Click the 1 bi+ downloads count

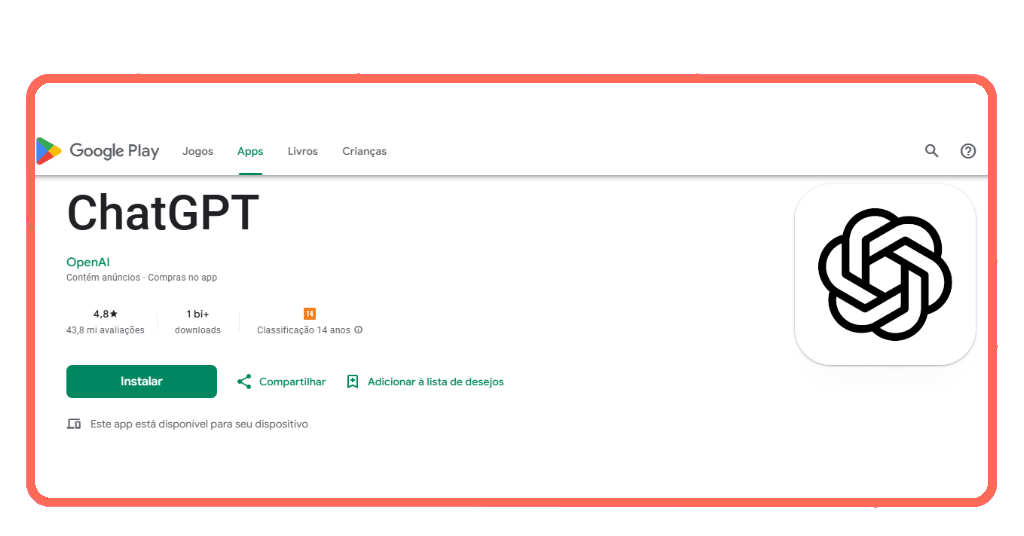198,314
